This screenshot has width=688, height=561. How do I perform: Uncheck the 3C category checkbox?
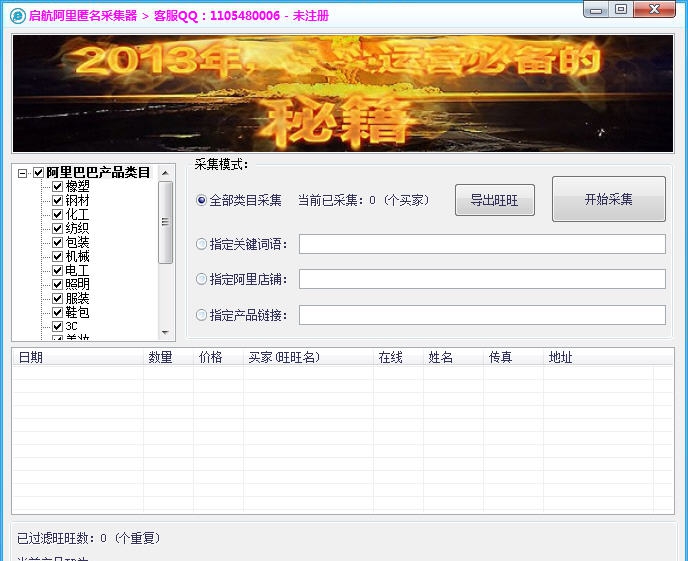point(57,326)
